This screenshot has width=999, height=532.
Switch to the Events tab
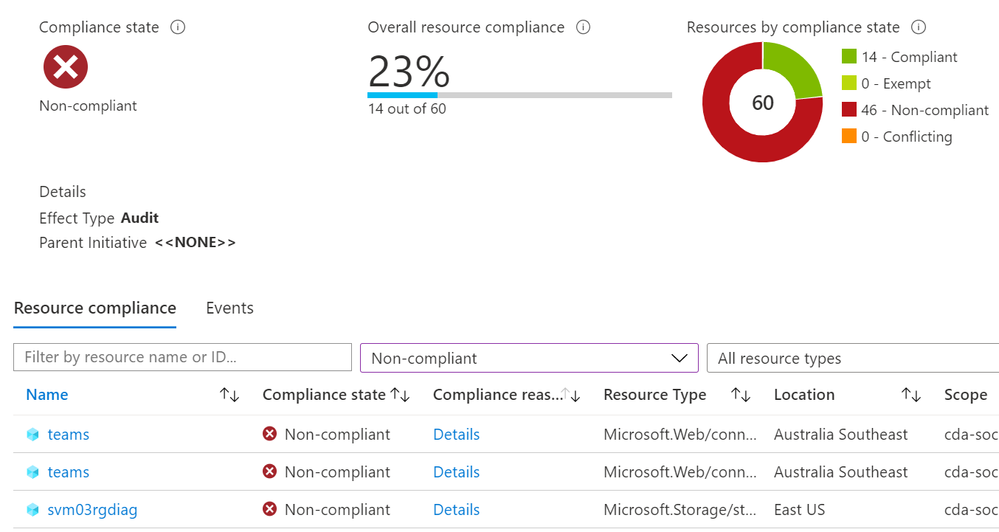click(230, 308)
